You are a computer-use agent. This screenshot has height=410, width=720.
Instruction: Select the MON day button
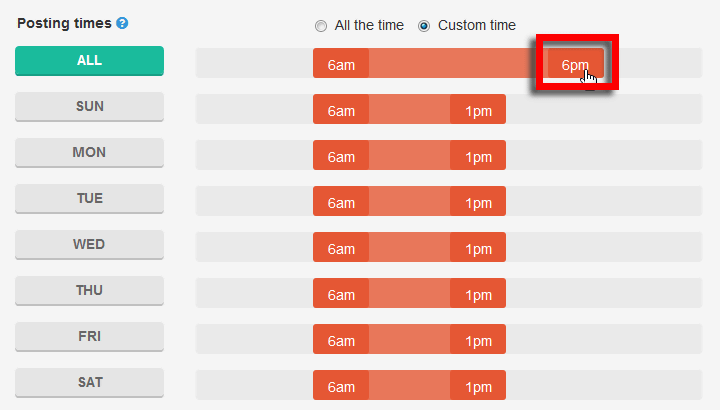pos(90,152)
